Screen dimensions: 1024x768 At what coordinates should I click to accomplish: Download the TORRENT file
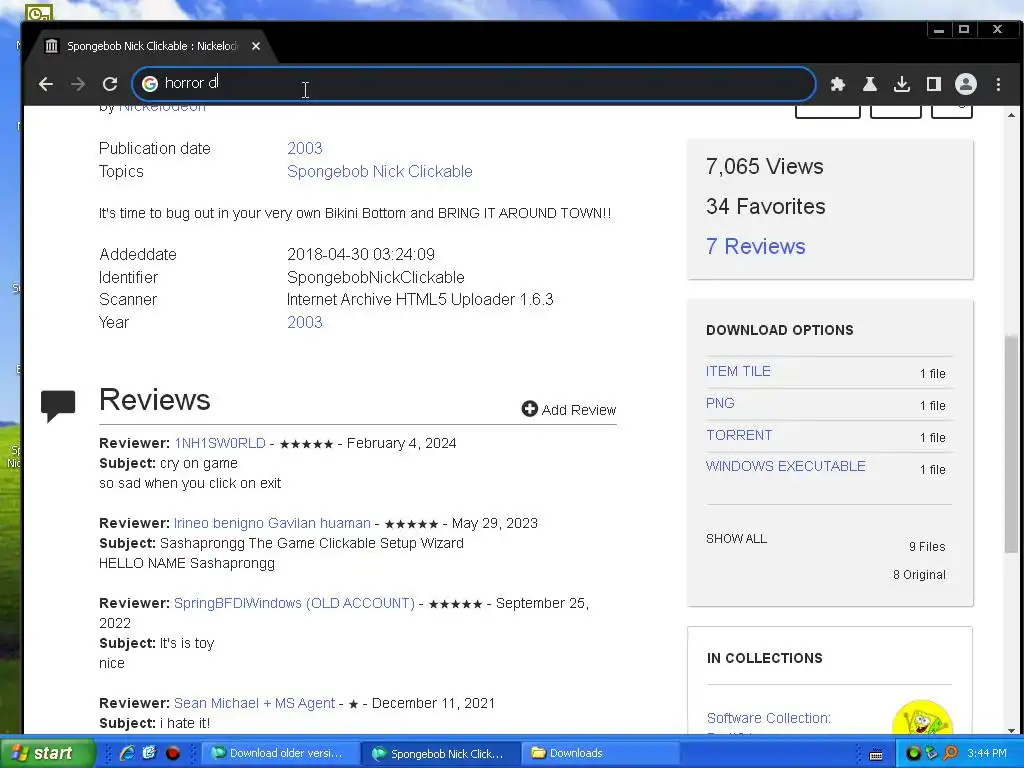(x=739, y=435)
